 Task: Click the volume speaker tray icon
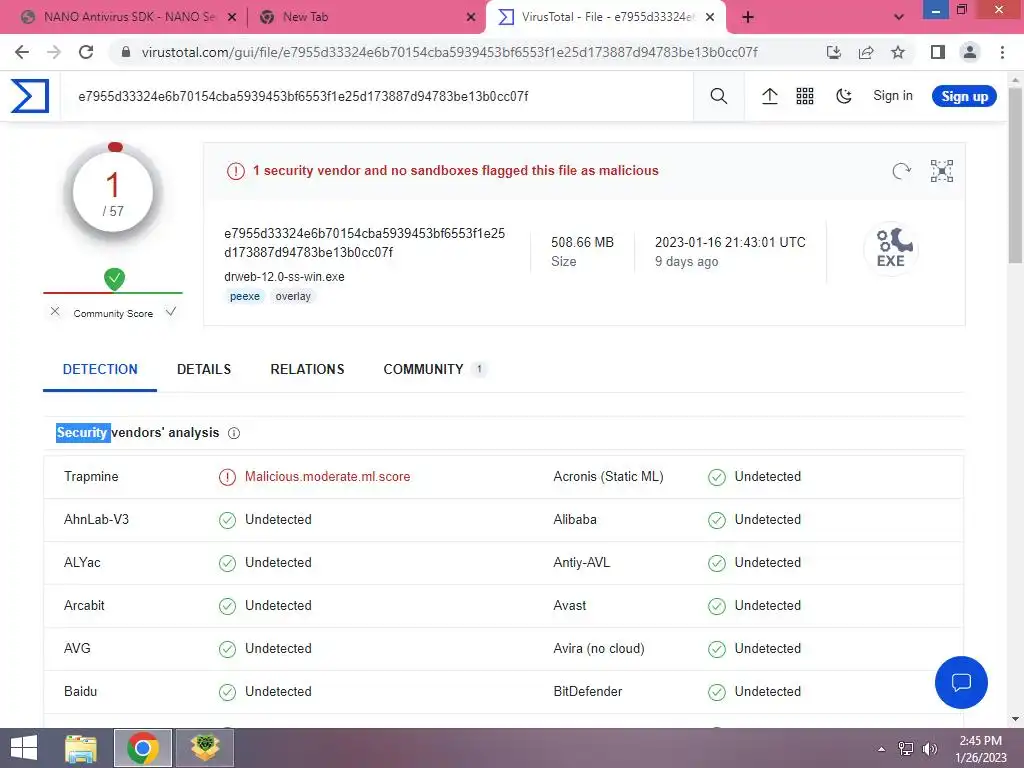coord(930,749)
